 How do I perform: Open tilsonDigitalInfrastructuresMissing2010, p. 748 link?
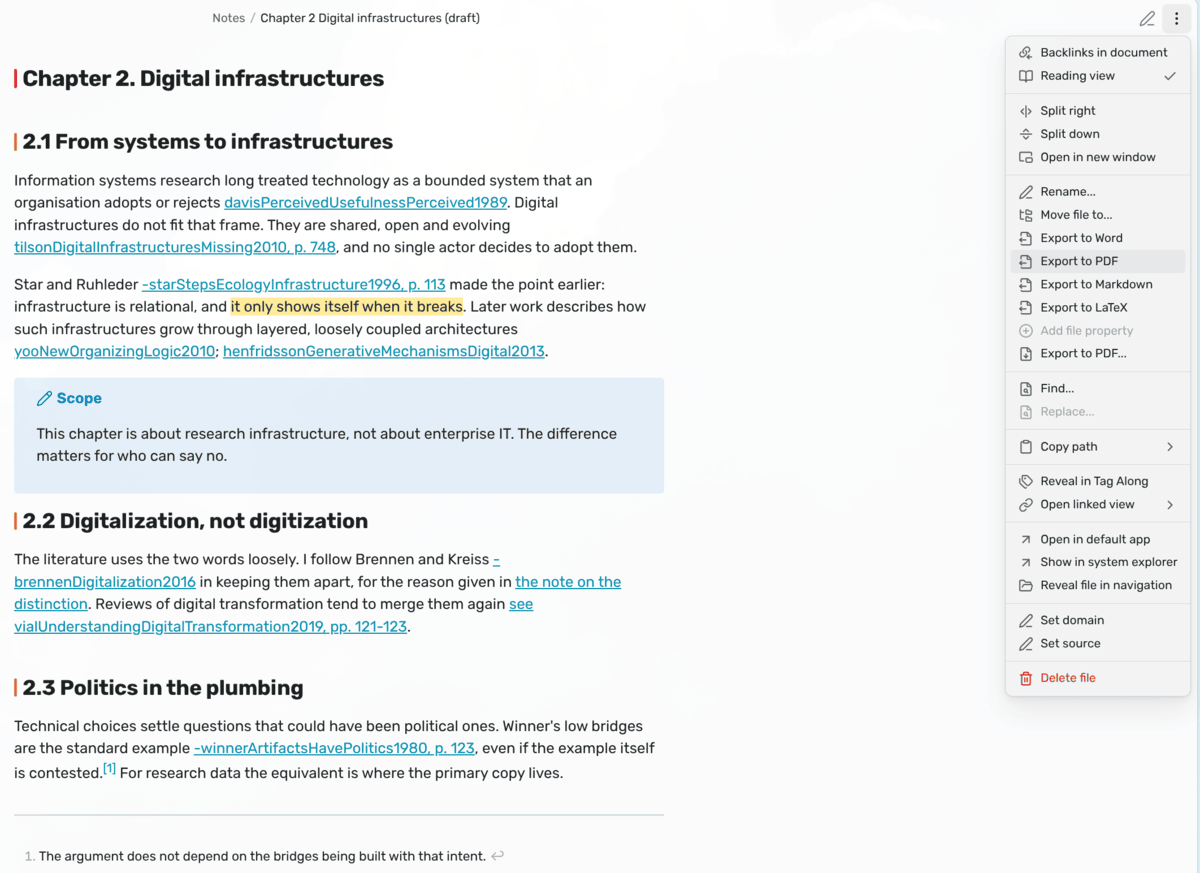[175, 247]
